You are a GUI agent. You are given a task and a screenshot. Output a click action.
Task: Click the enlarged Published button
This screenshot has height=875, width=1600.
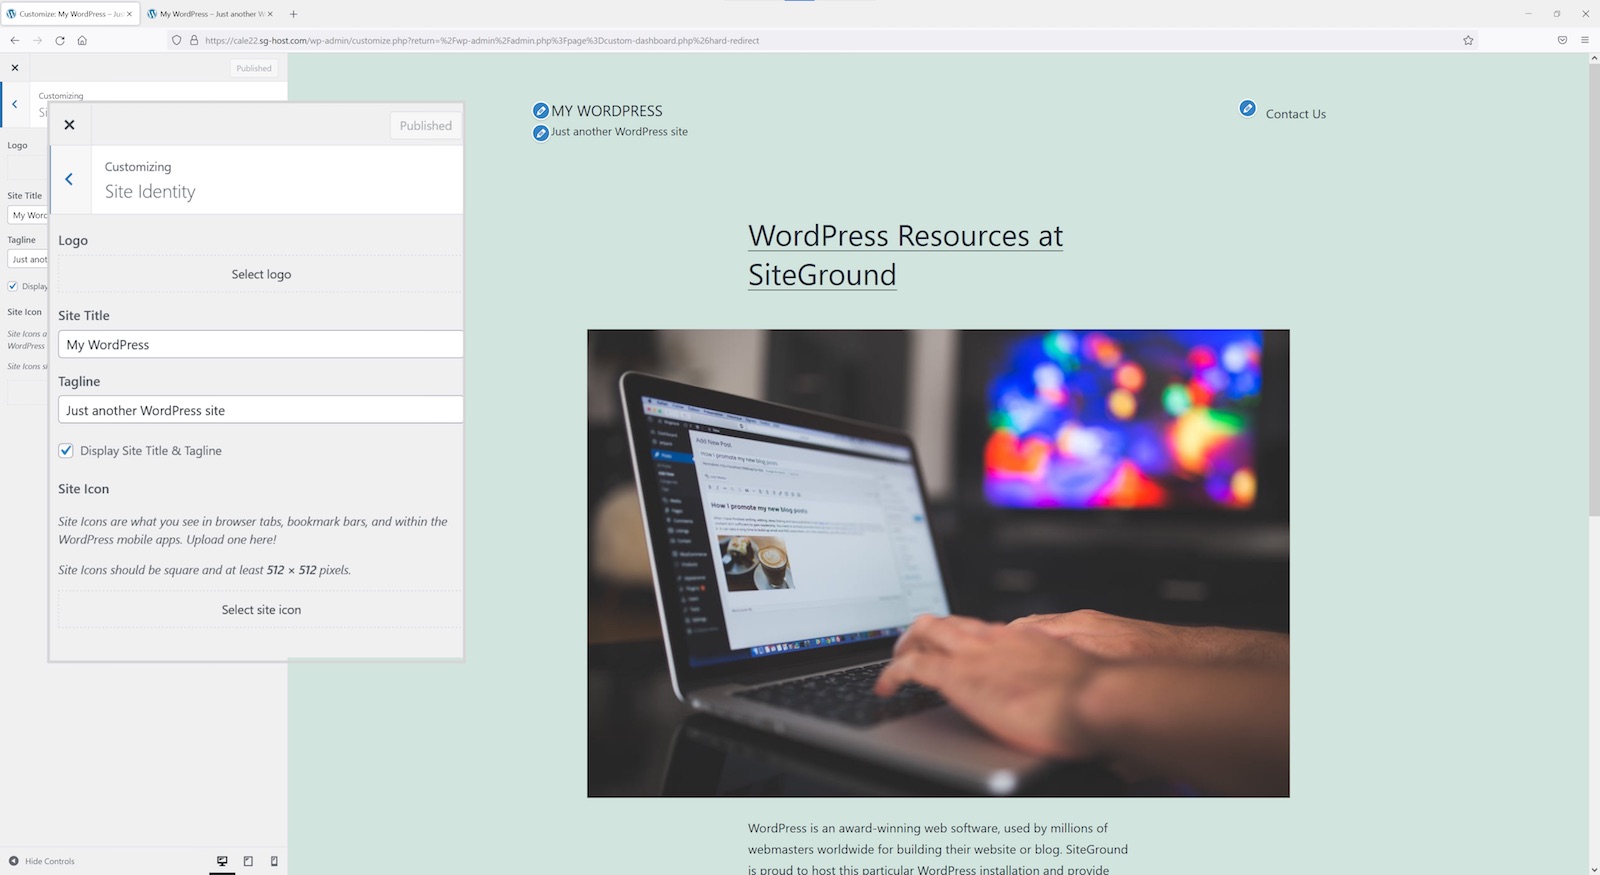click(x=425, y=126)
